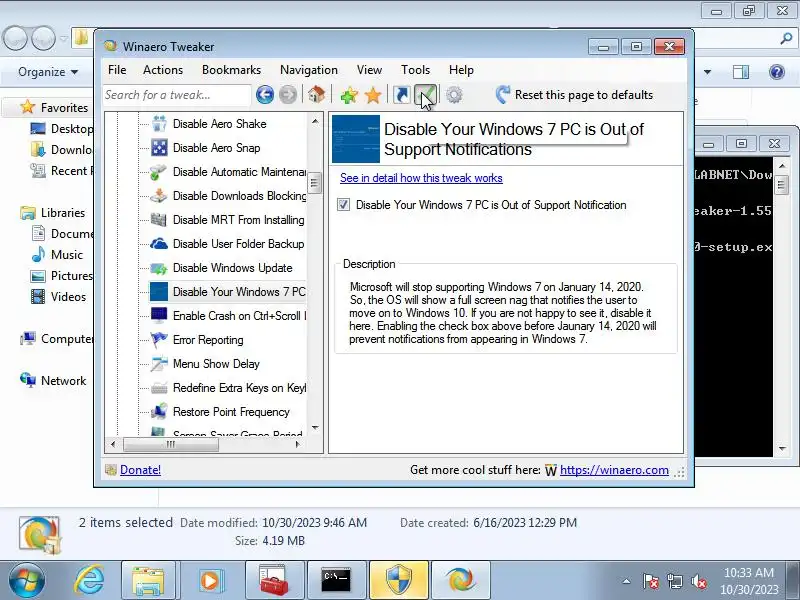Click the Redefine Extra Keys keyboard icon

click(x=159, y=388)
